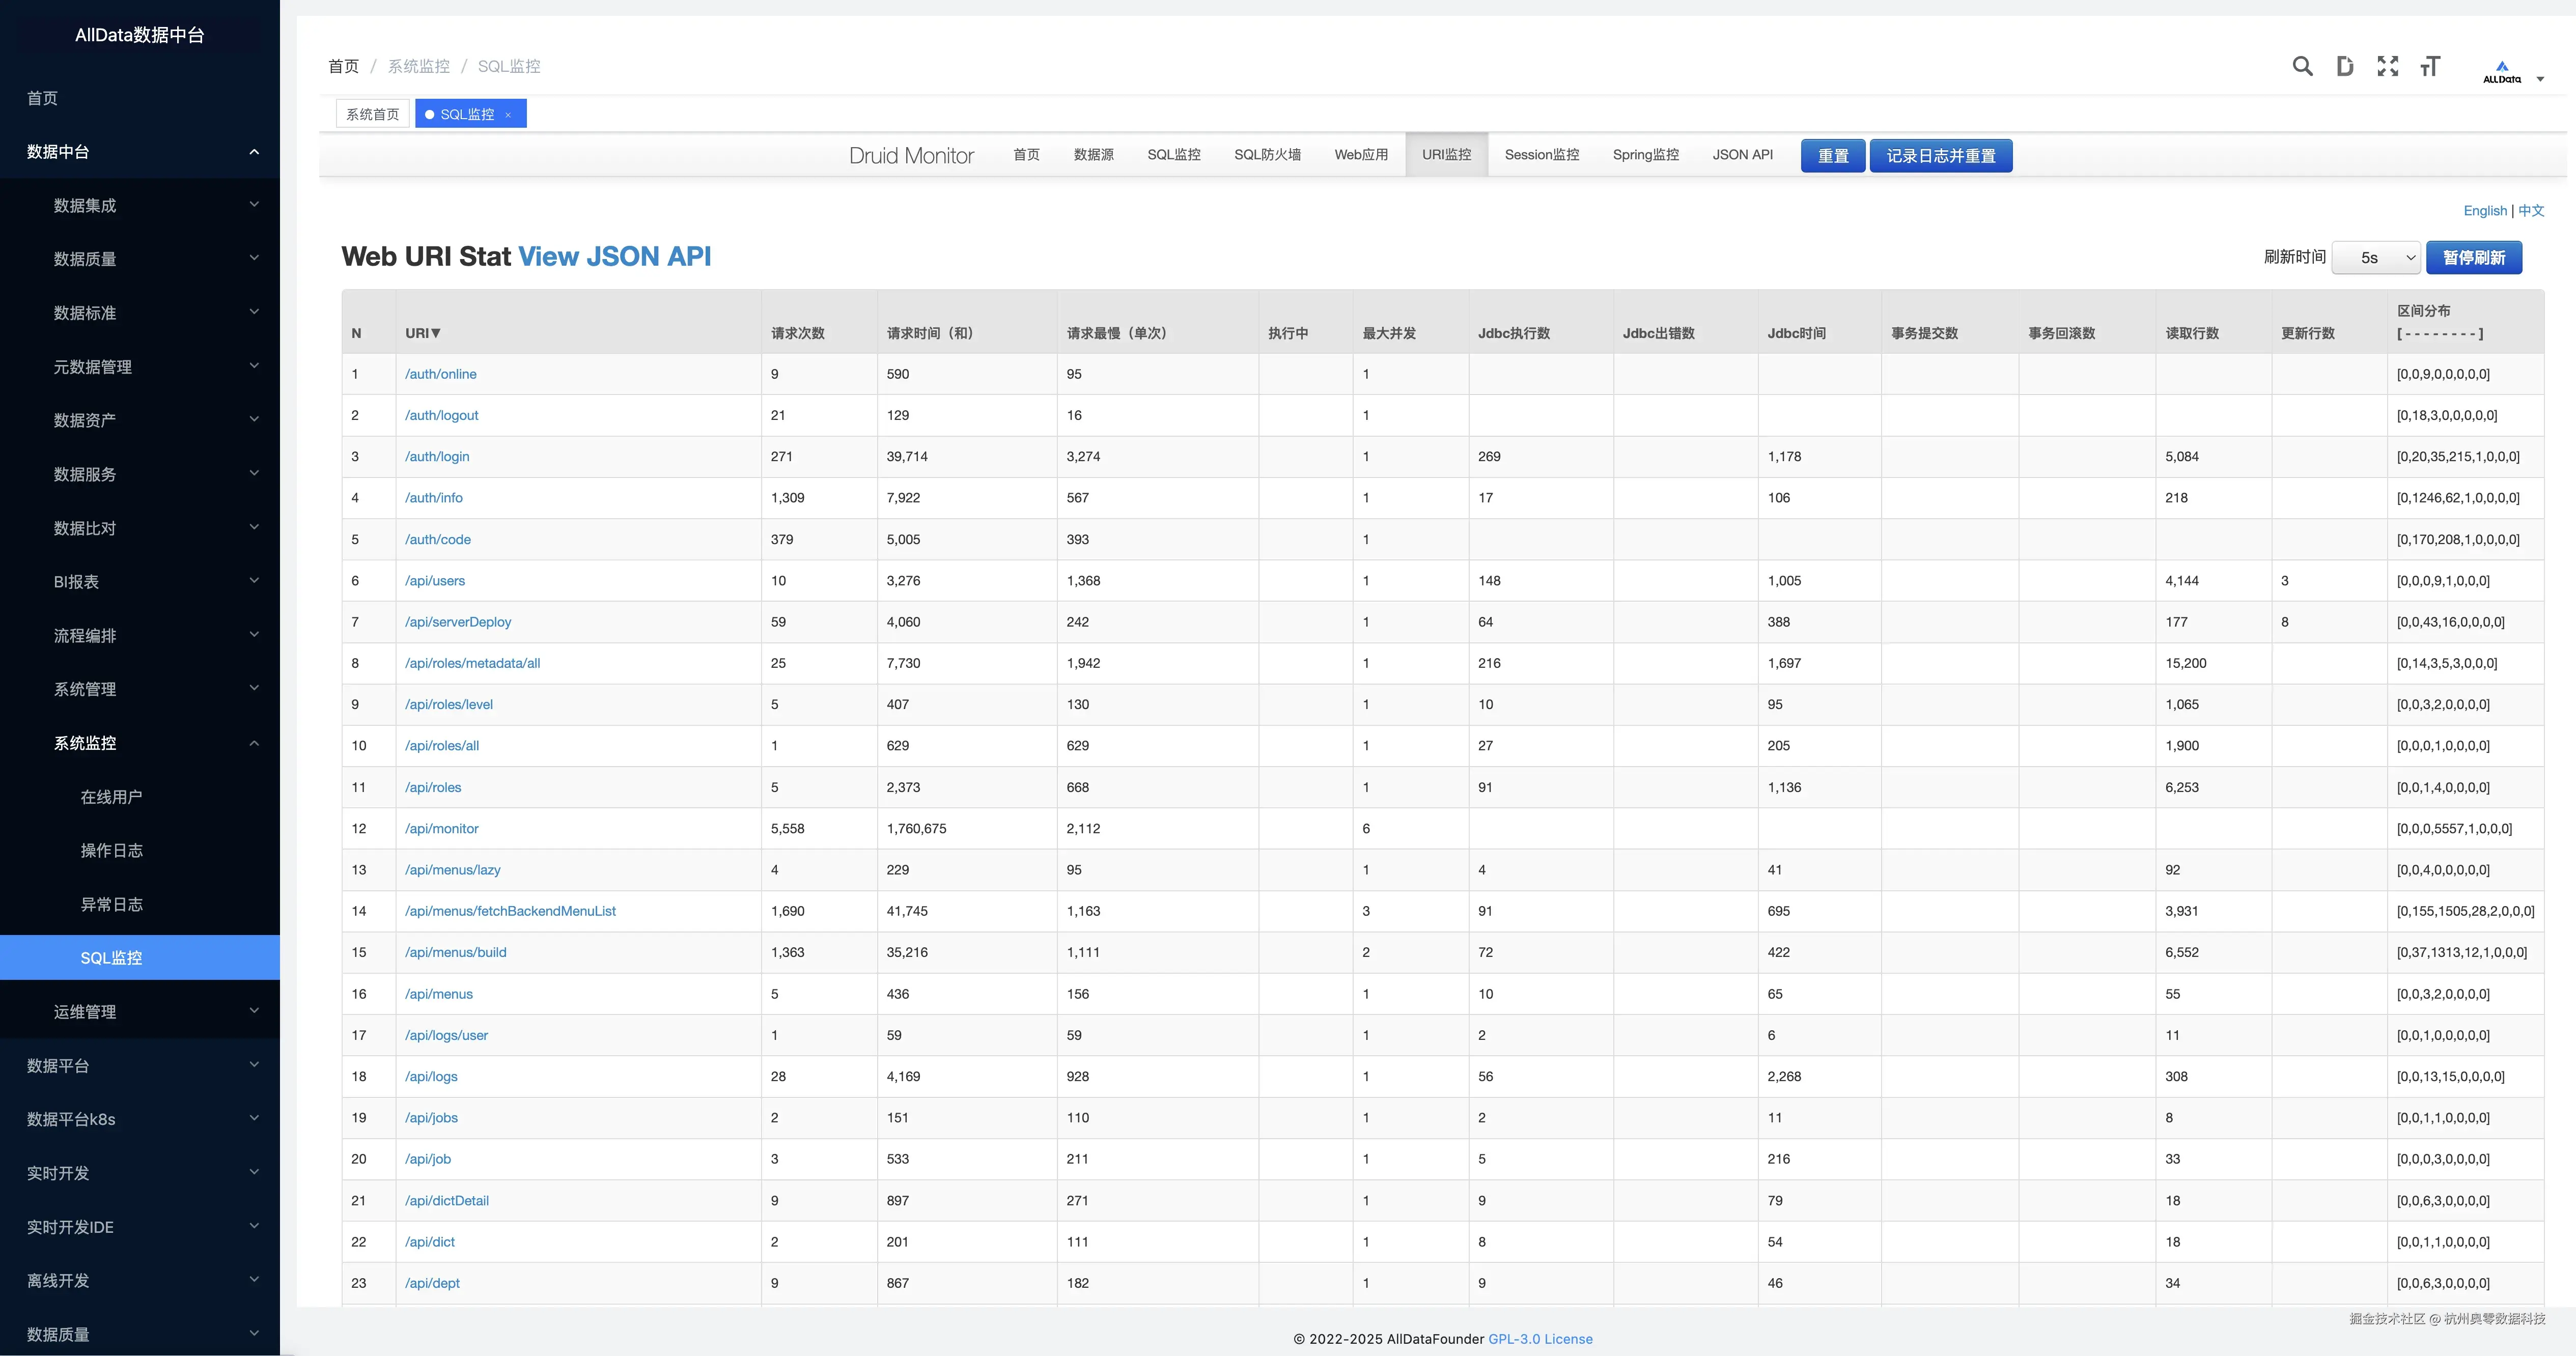Open the View JSON API link
This screenshot has height=1356, width=2576.
614,257
